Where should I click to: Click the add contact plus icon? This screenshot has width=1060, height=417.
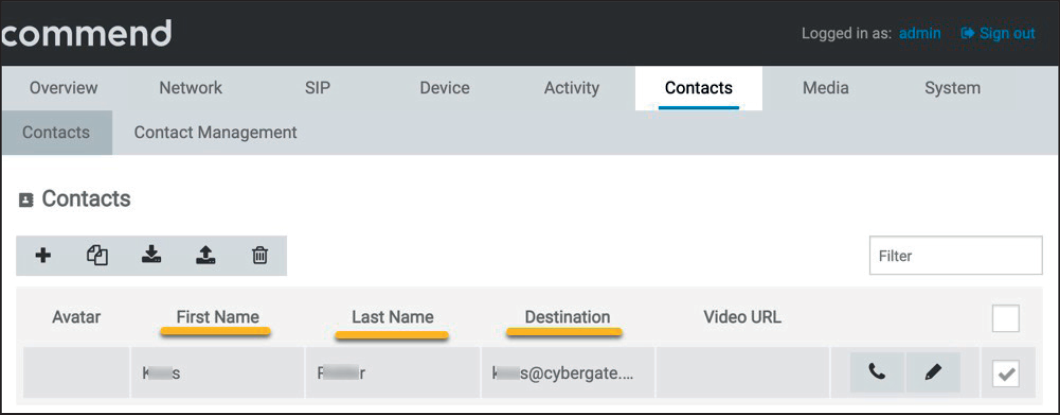coord(43,256)
